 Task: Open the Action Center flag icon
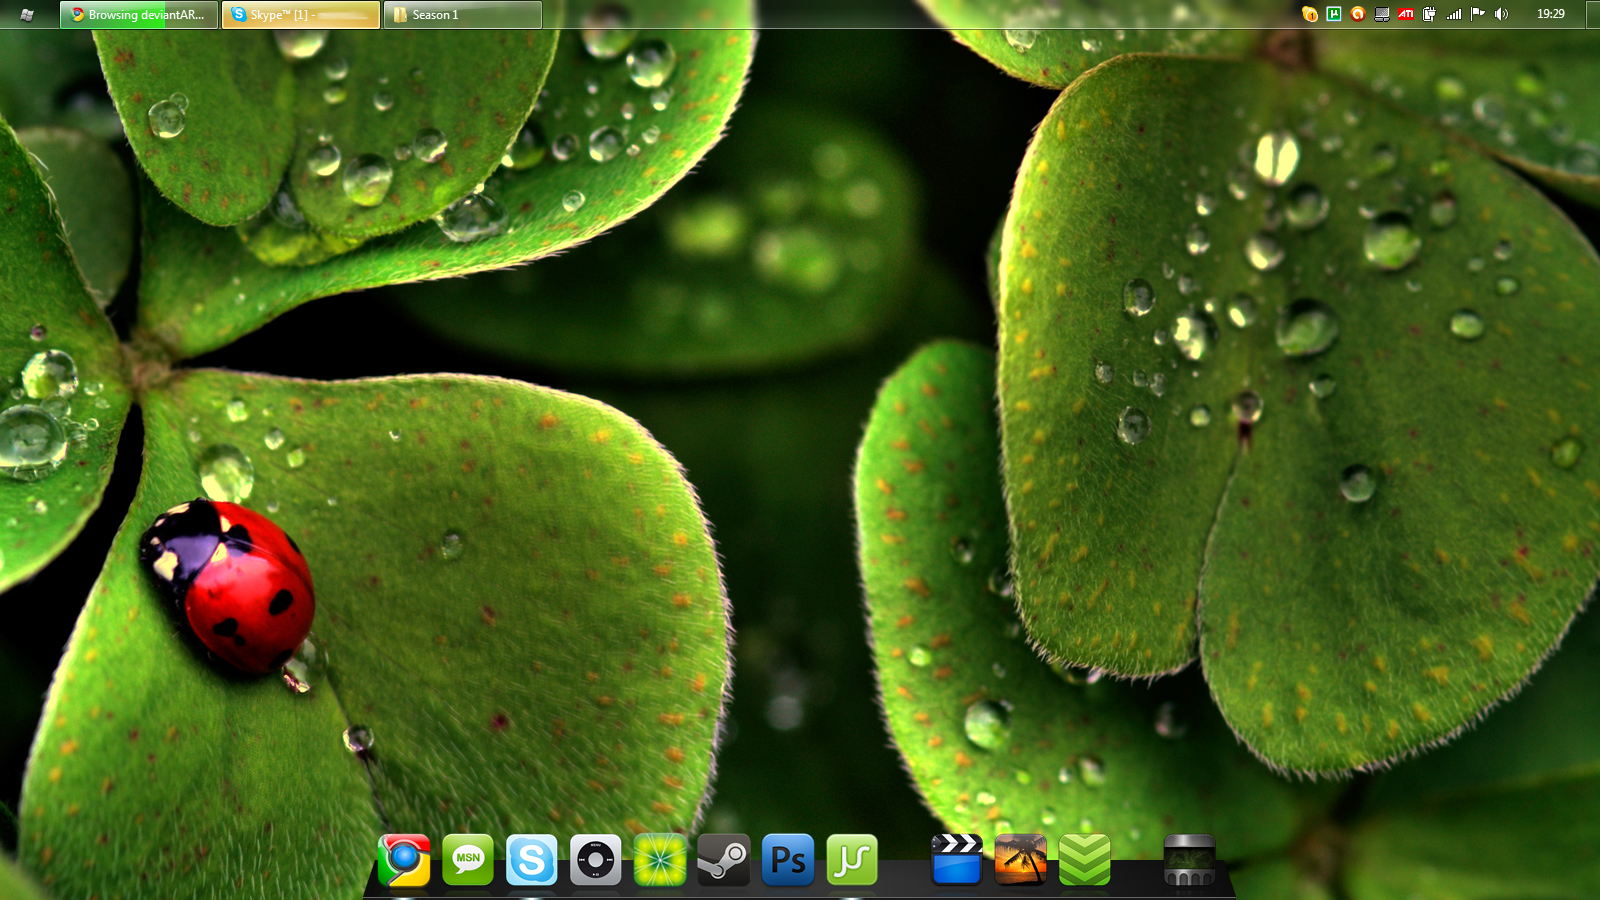point(1478,14)
